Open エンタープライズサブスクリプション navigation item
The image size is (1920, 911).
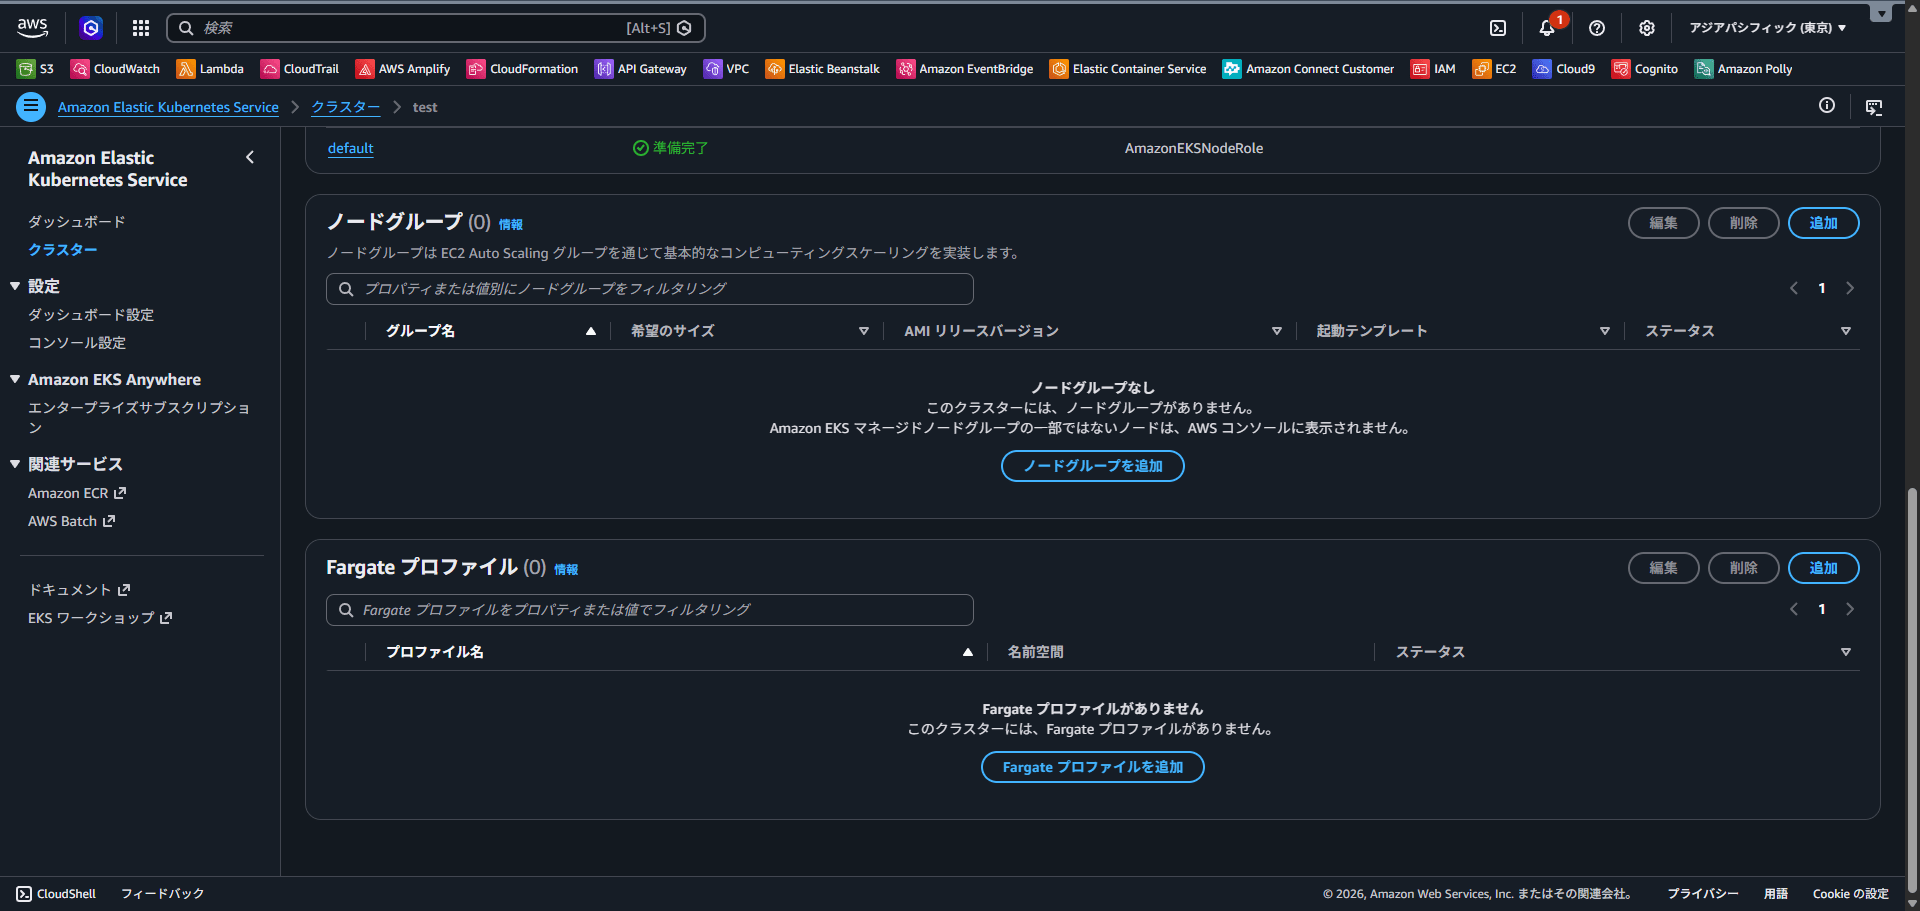point(139,418)
